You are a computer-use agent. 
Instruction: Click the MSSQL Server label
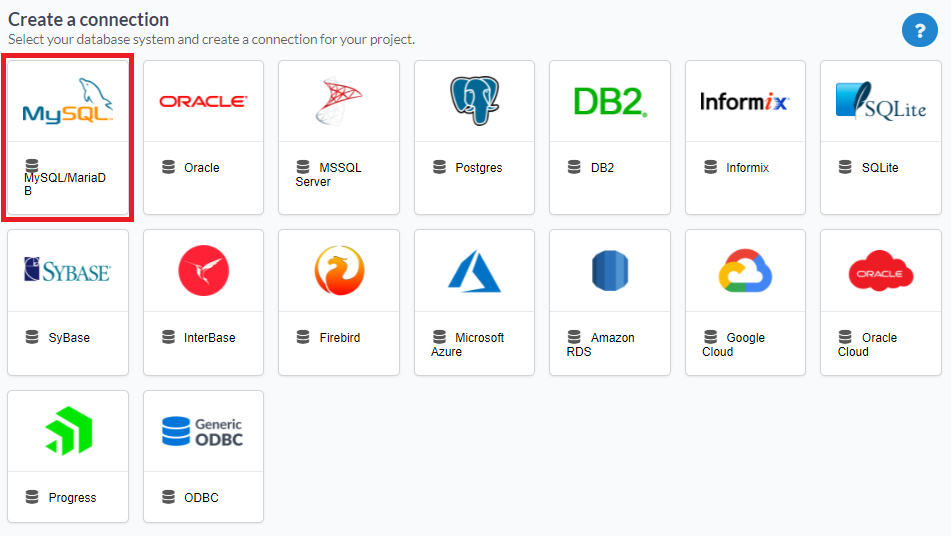tap(328, 175)
